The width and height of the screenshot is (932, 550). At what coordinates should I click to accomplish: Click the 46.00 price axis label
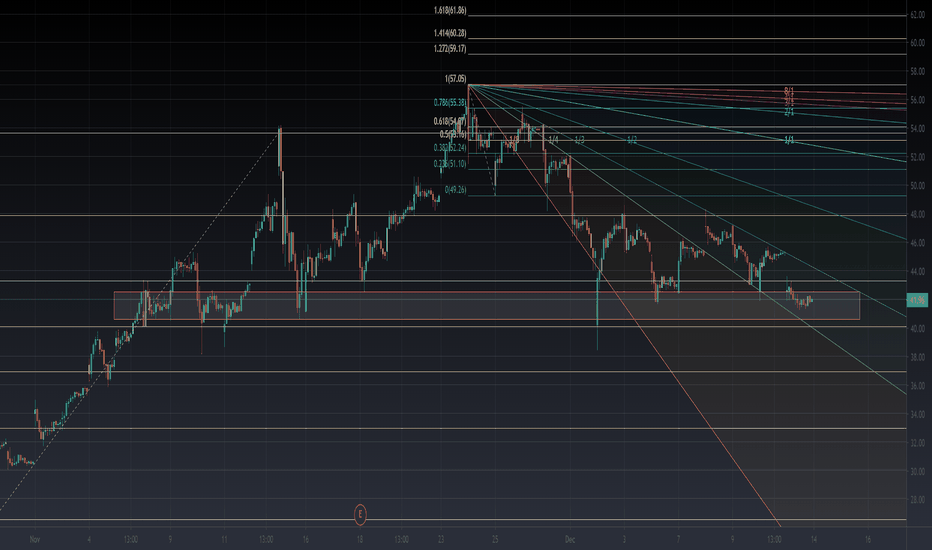point(917,243)
